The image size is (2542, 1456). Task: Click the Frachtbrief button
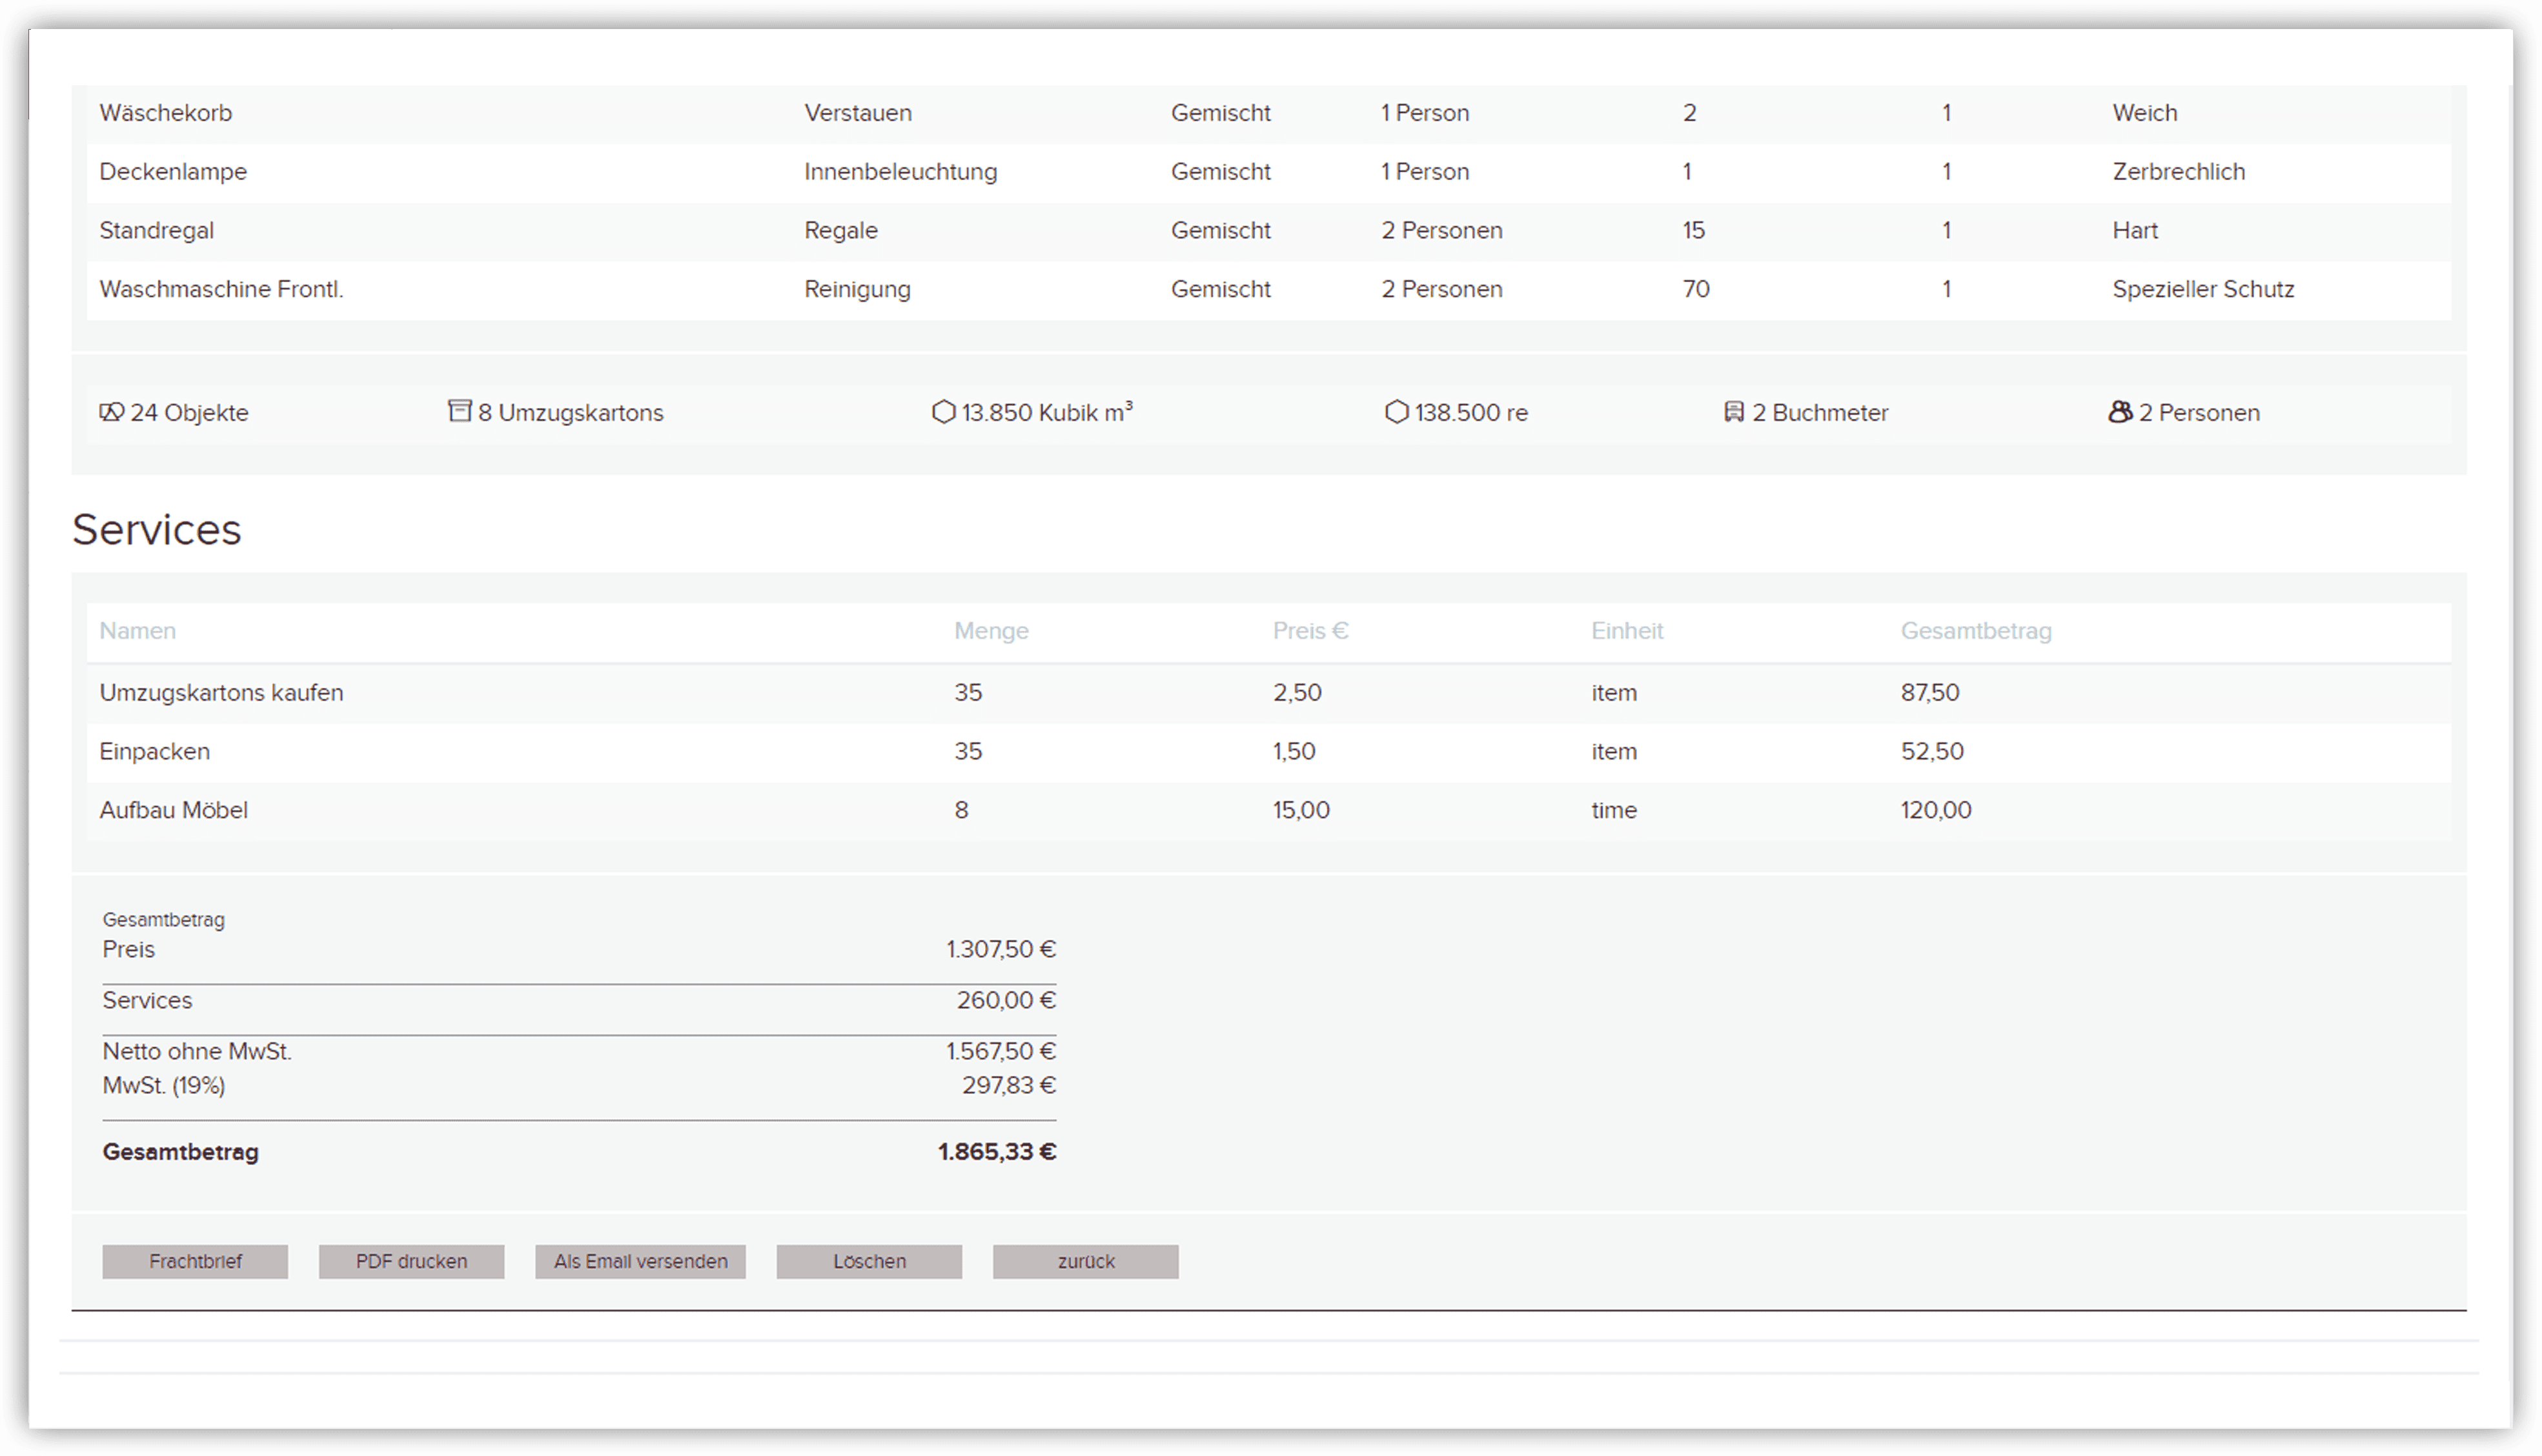point(194,1261)
